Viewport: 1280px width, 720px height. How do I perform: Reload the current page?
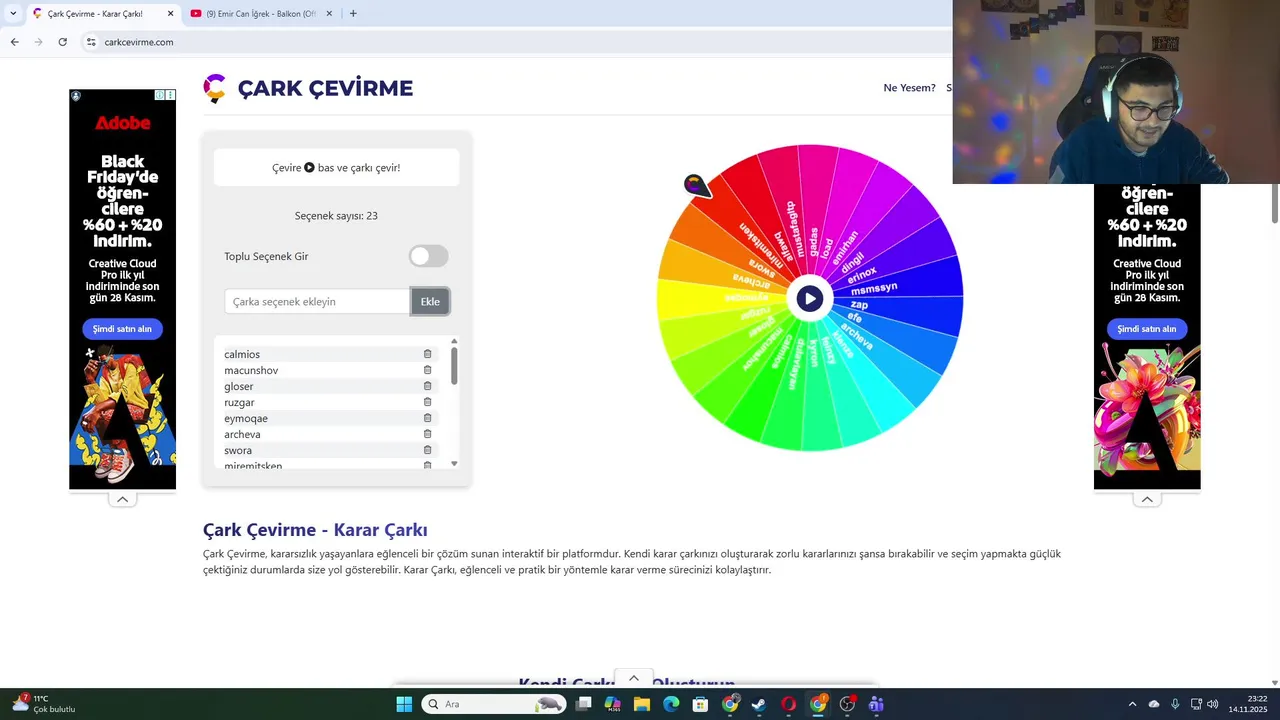pyautogui.click(x=62, y=42)
